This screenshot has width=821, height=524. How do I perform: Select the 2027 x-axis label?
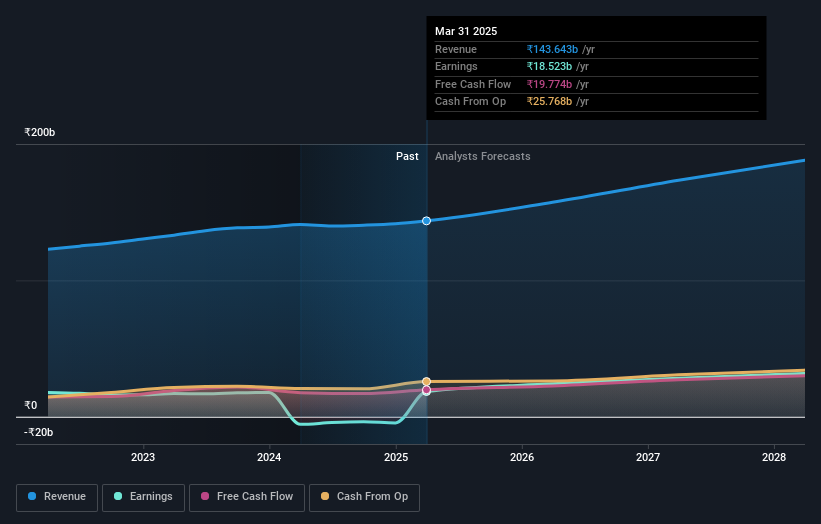[648, 458]
